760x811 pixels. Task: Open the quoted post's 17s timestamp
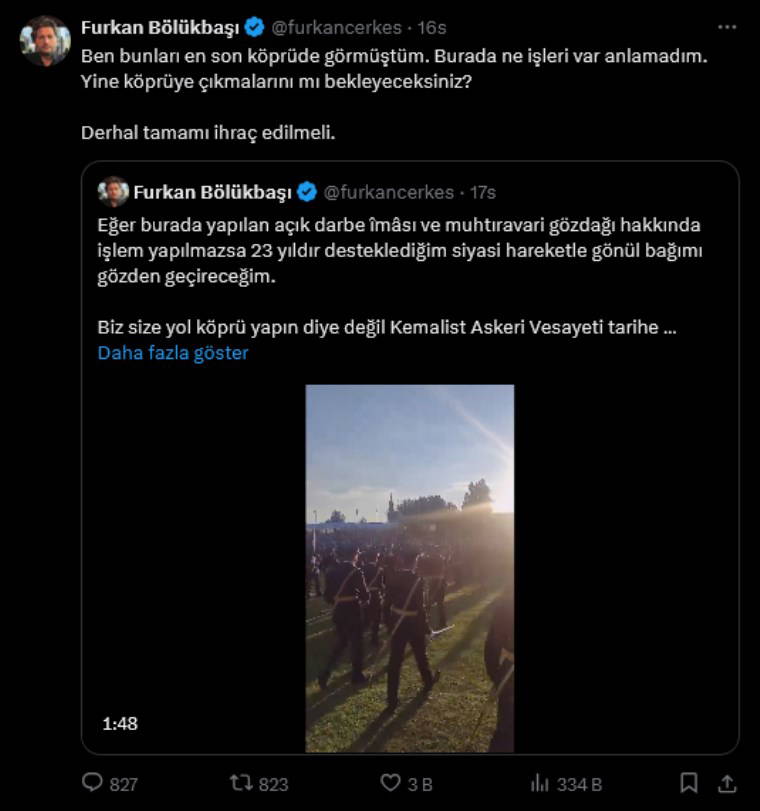click(x=481, y=191)
